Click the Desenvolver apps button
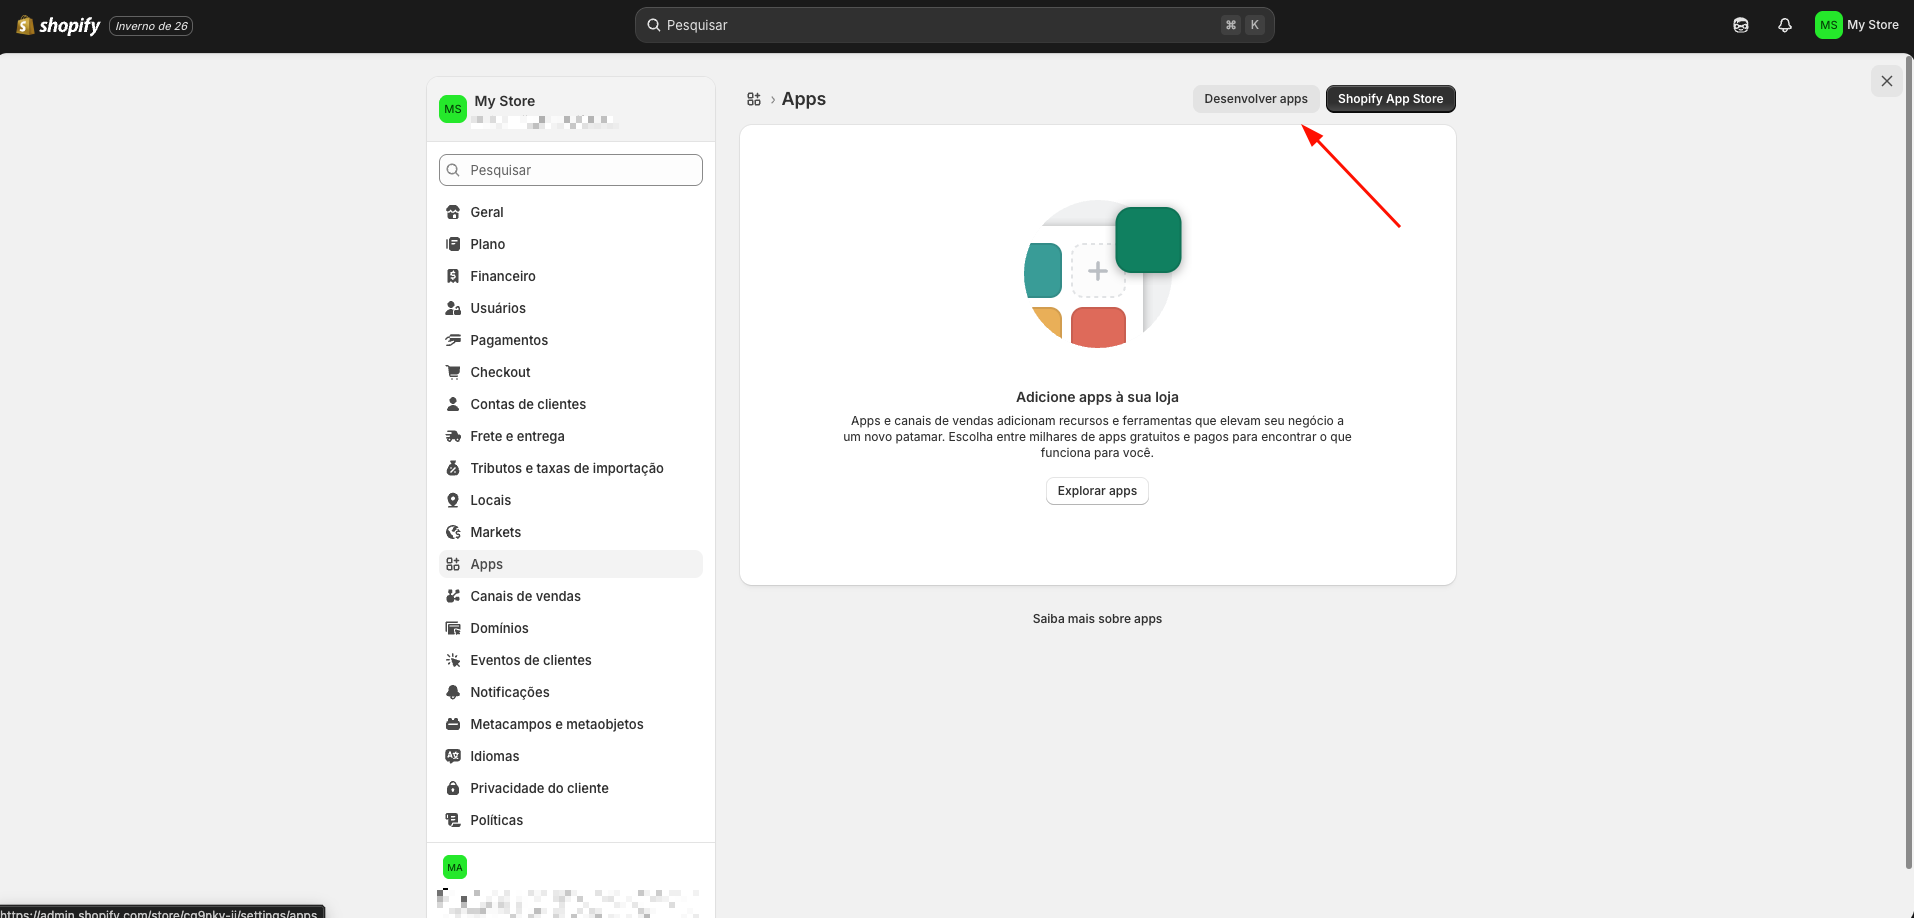Image resolution: width=1914 pixels, height=918 pixels. (x=1255, y=99)
